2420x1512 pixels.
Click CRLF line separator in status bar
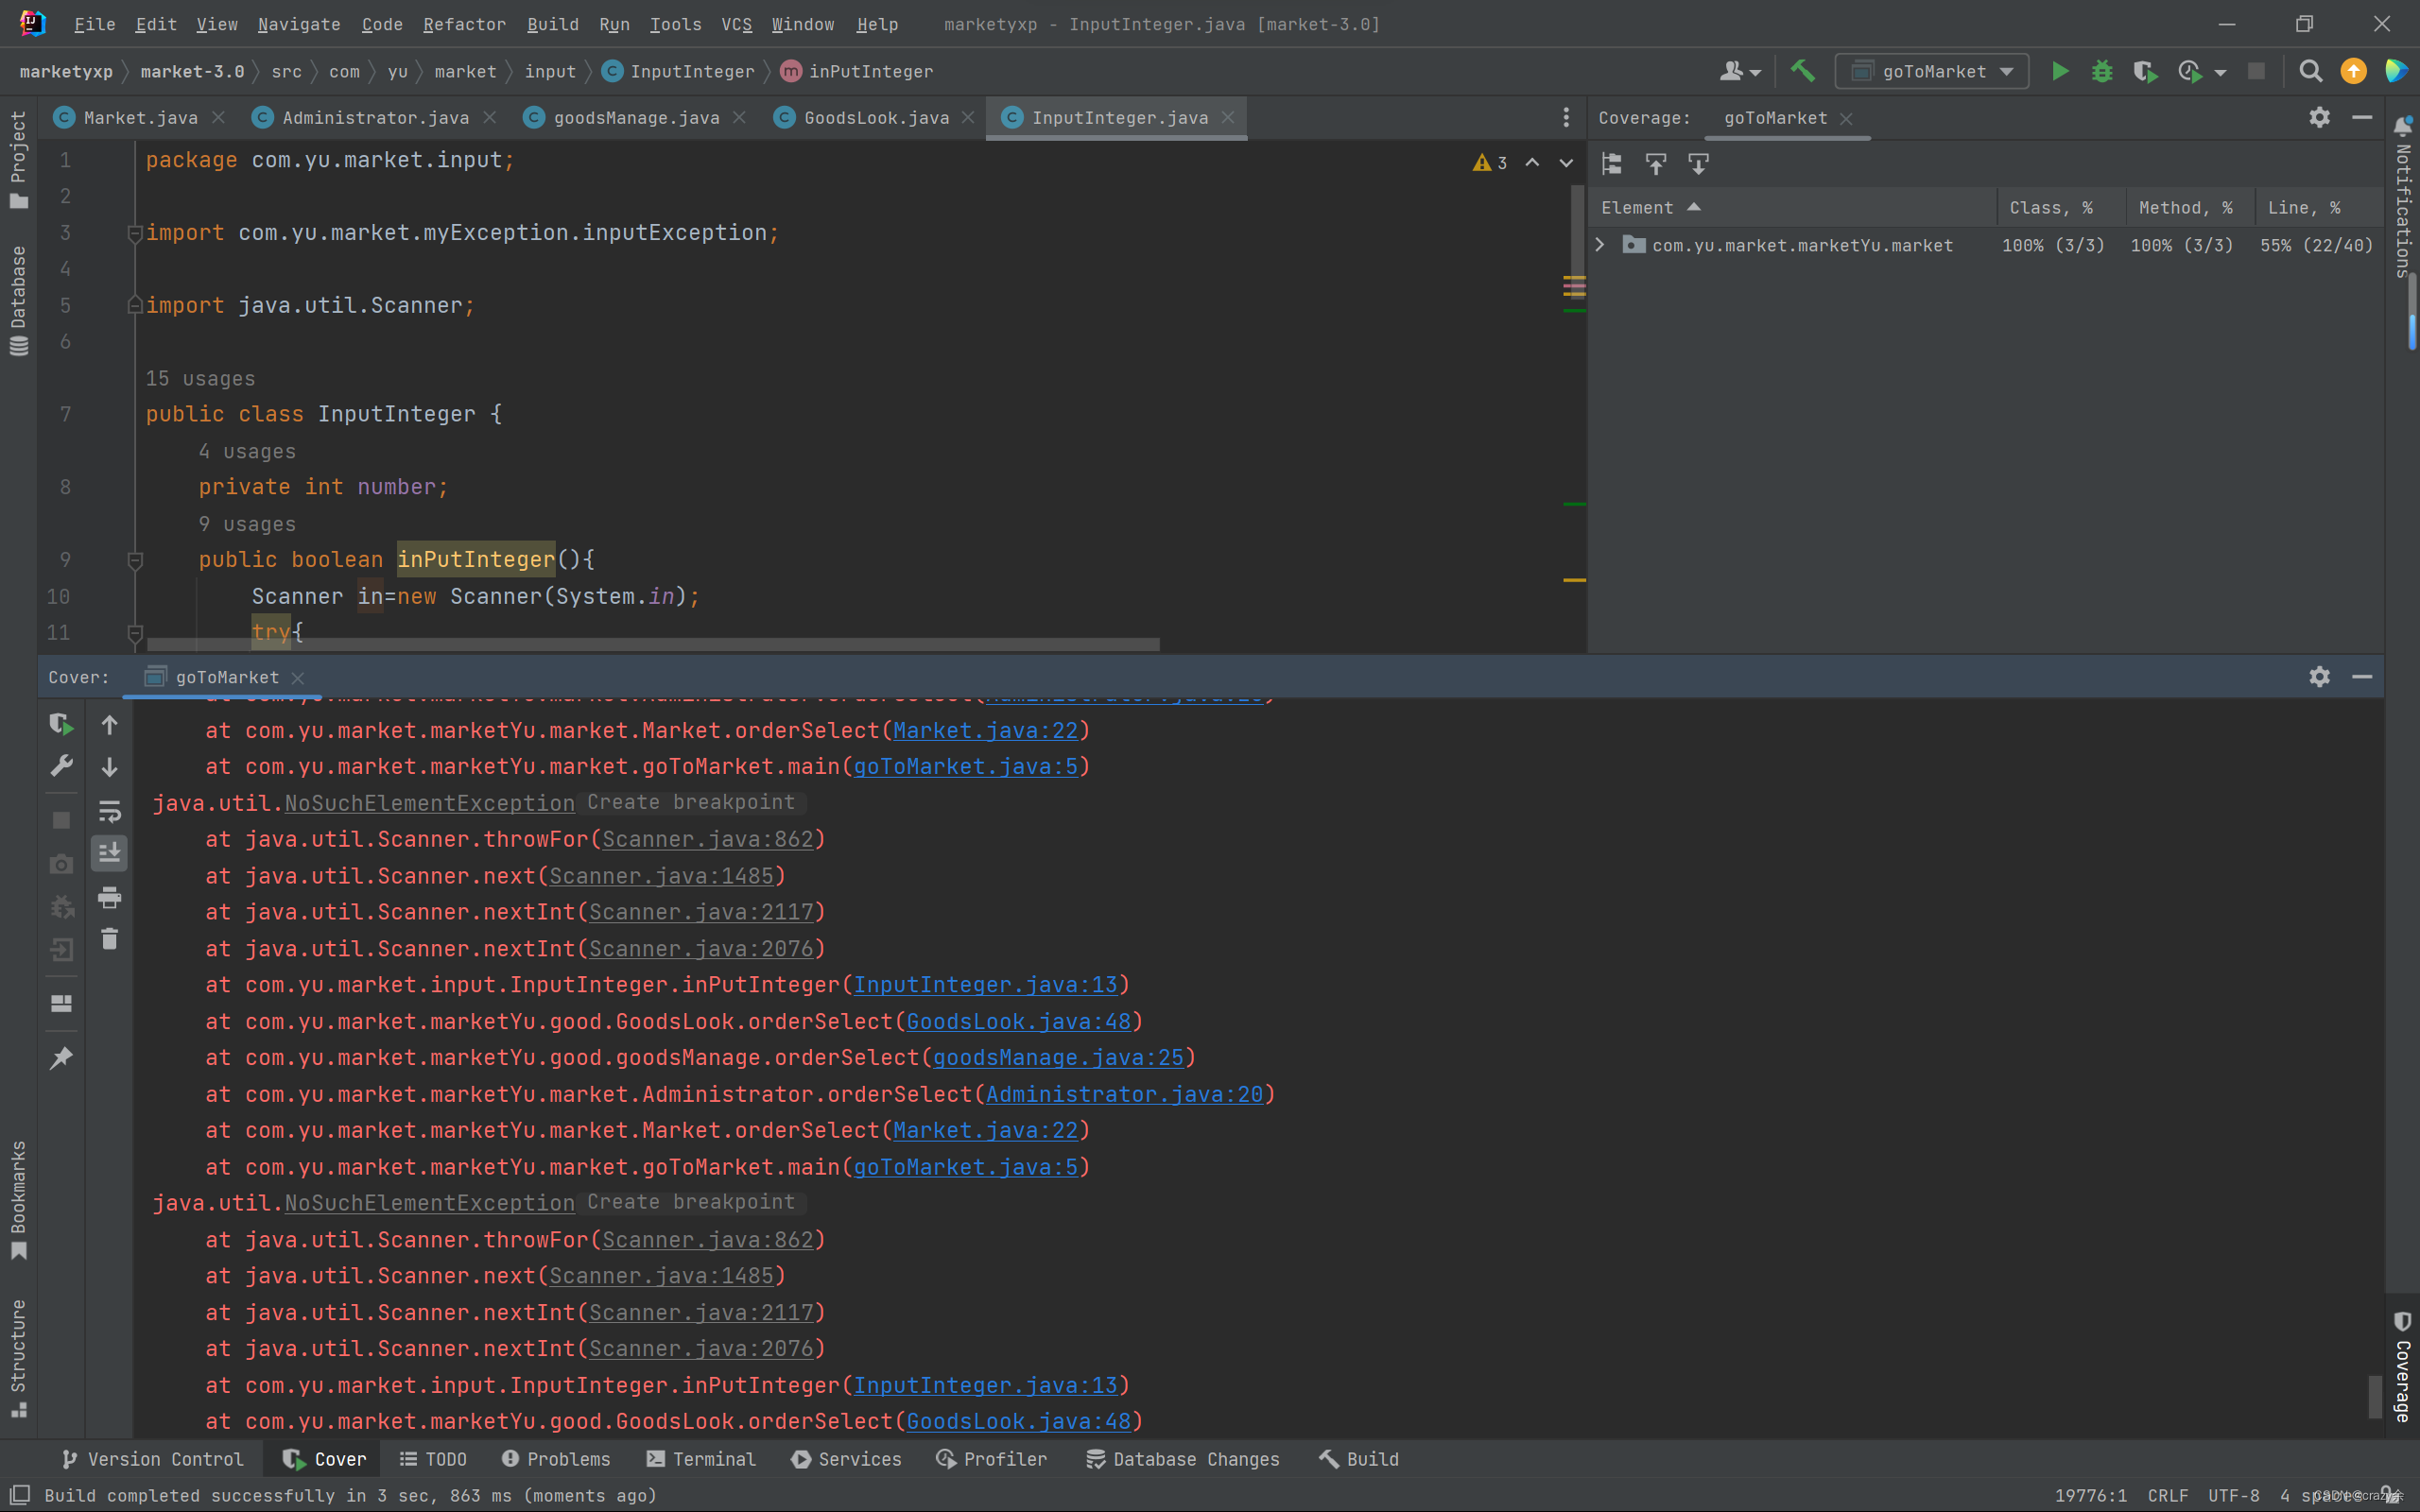point(2167,1496)
